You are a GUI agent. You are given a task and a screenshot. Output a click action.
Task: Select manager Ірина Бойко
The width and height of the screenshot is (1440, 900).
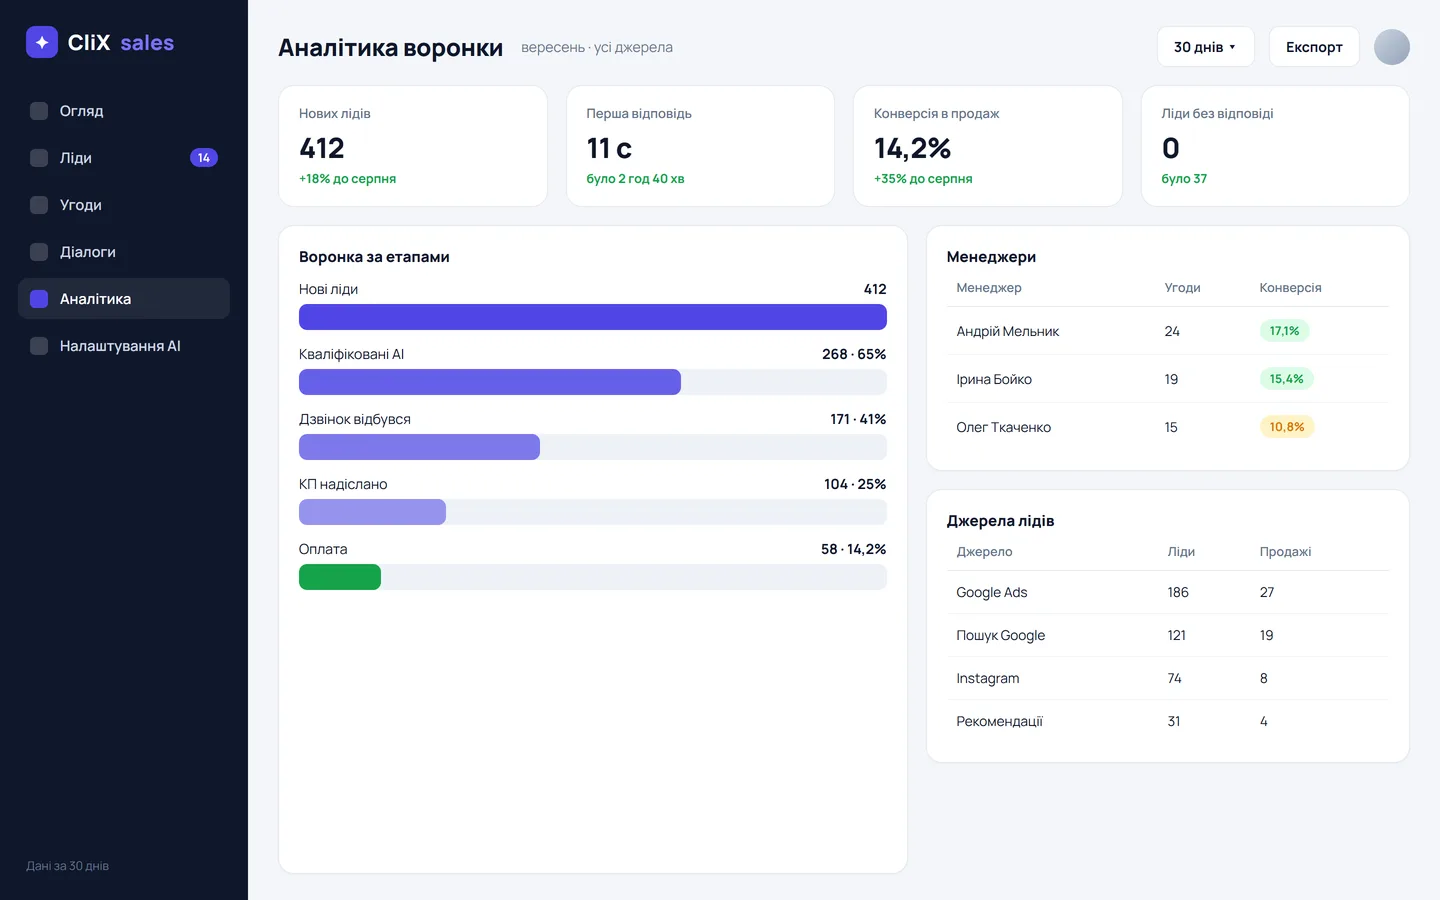click(1168, 379)
